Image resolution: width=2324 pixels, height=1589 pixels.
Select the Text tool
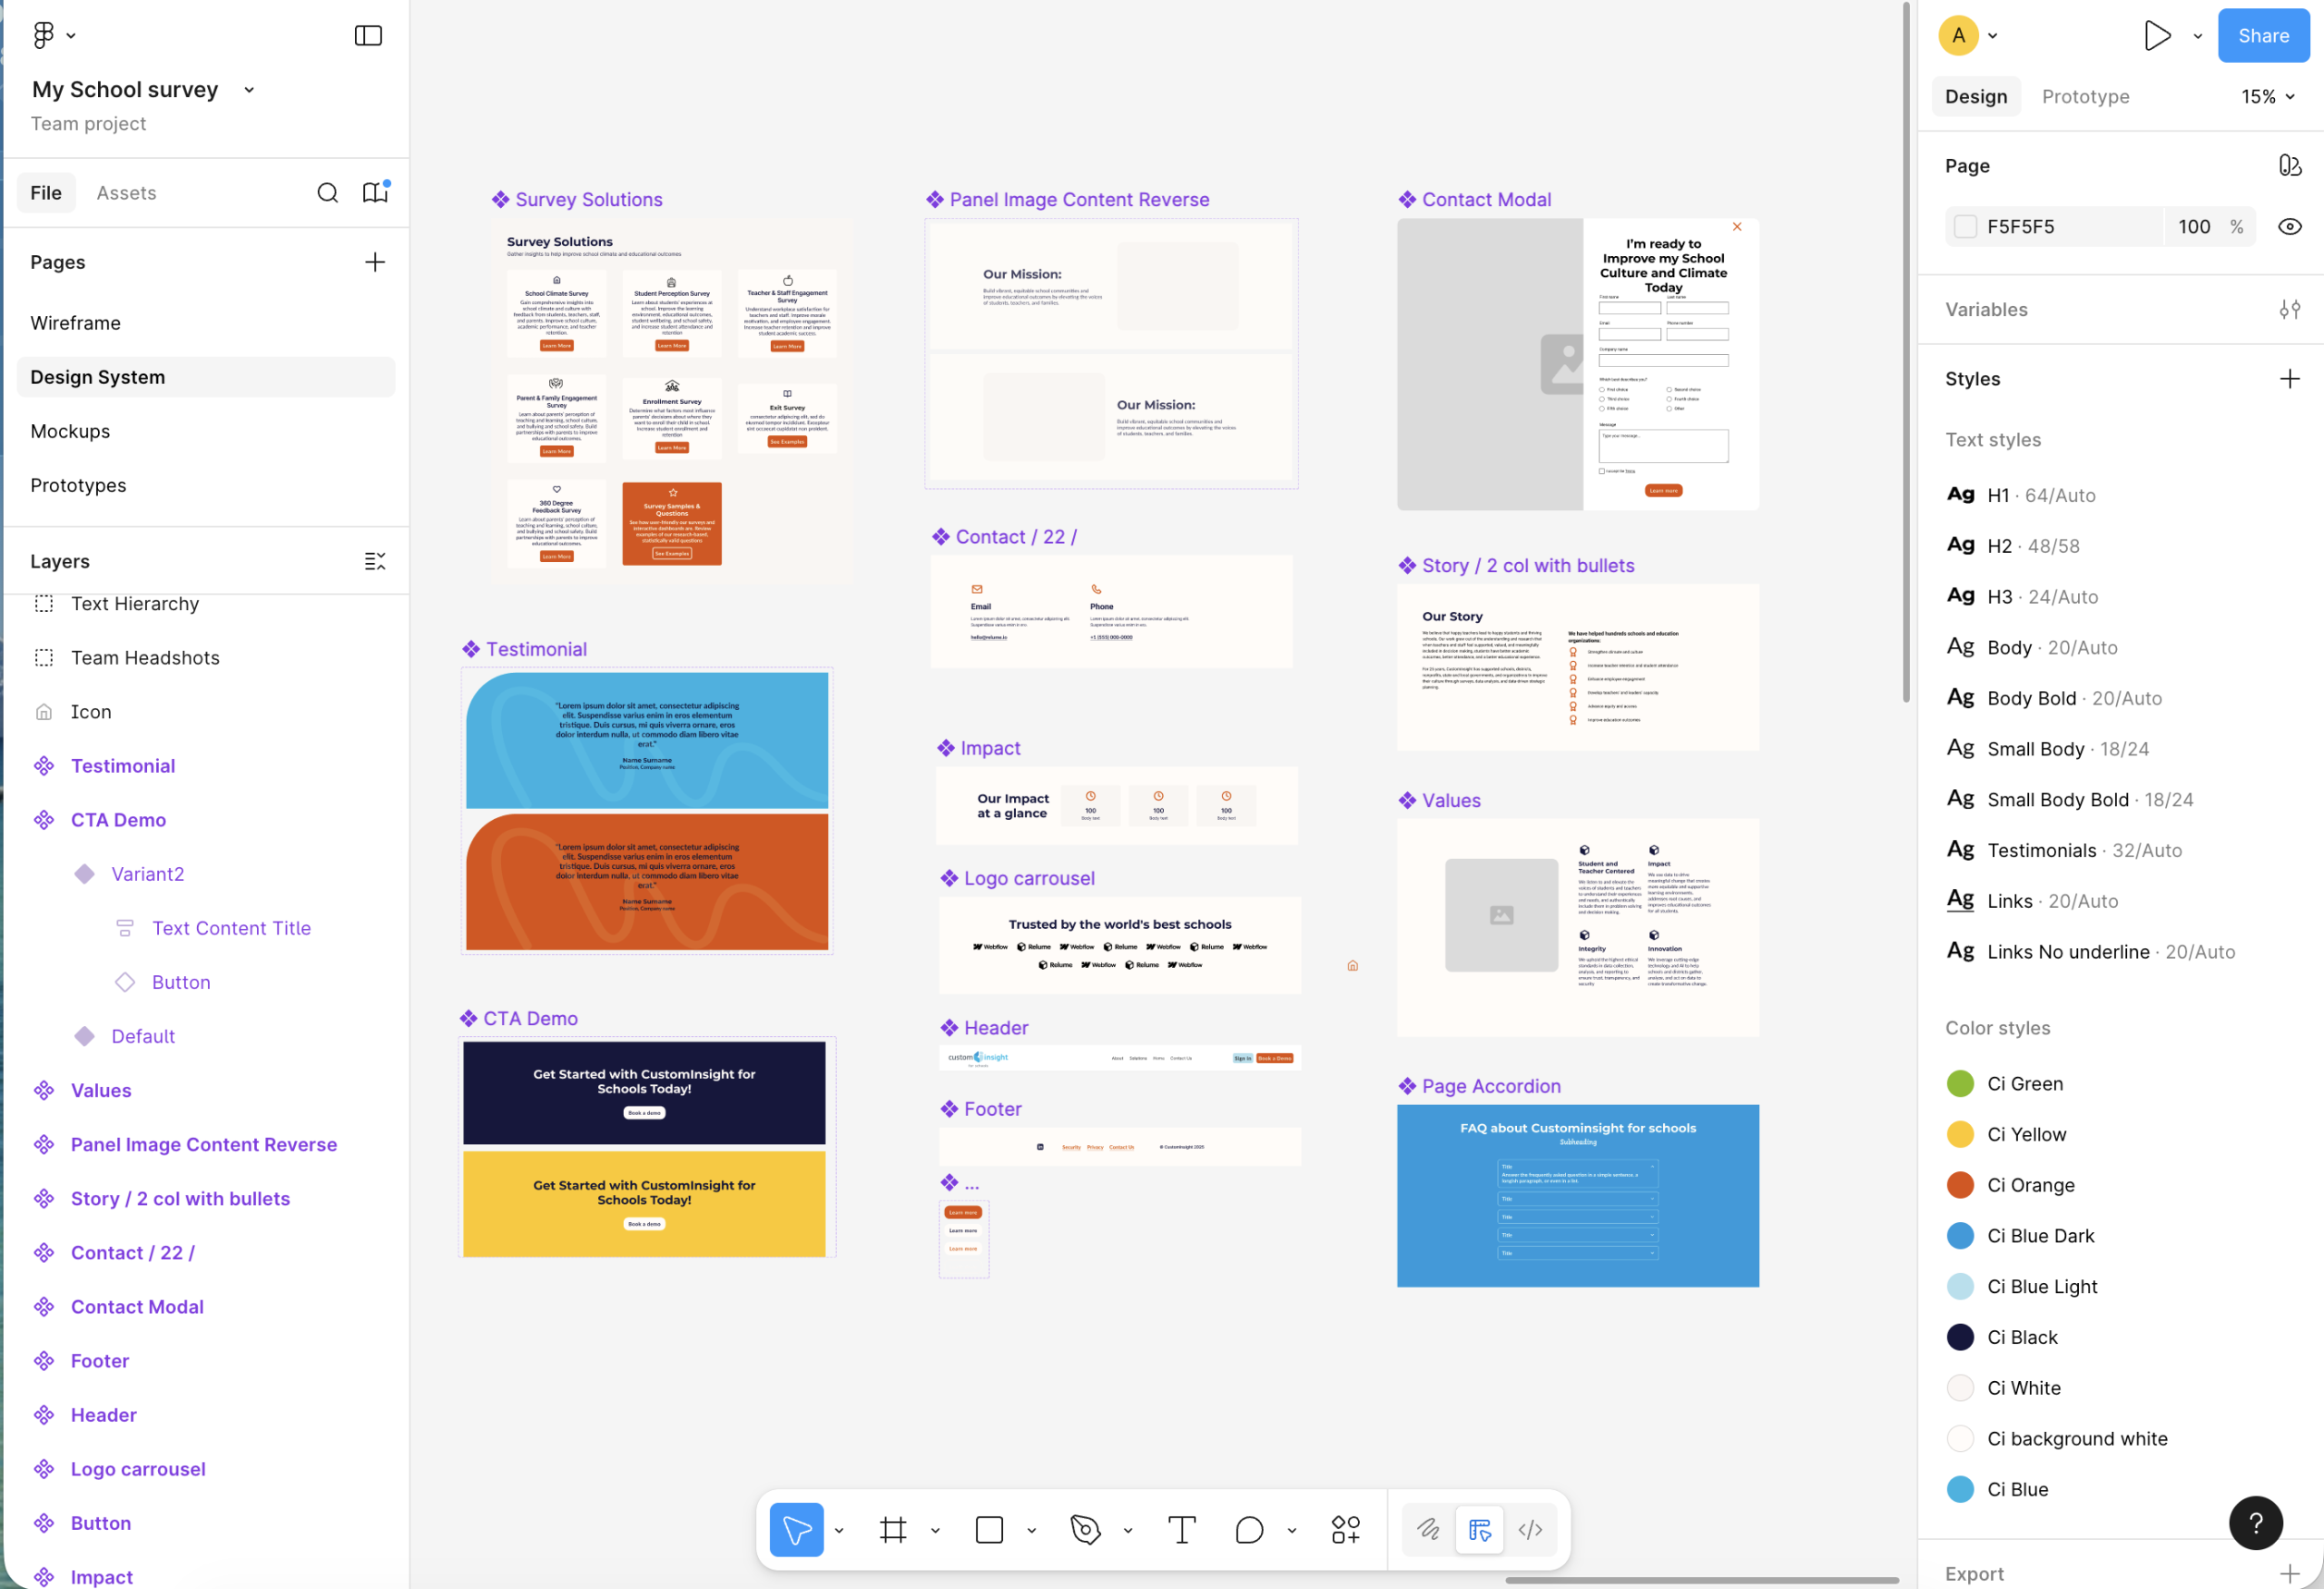point(1181,1529)
